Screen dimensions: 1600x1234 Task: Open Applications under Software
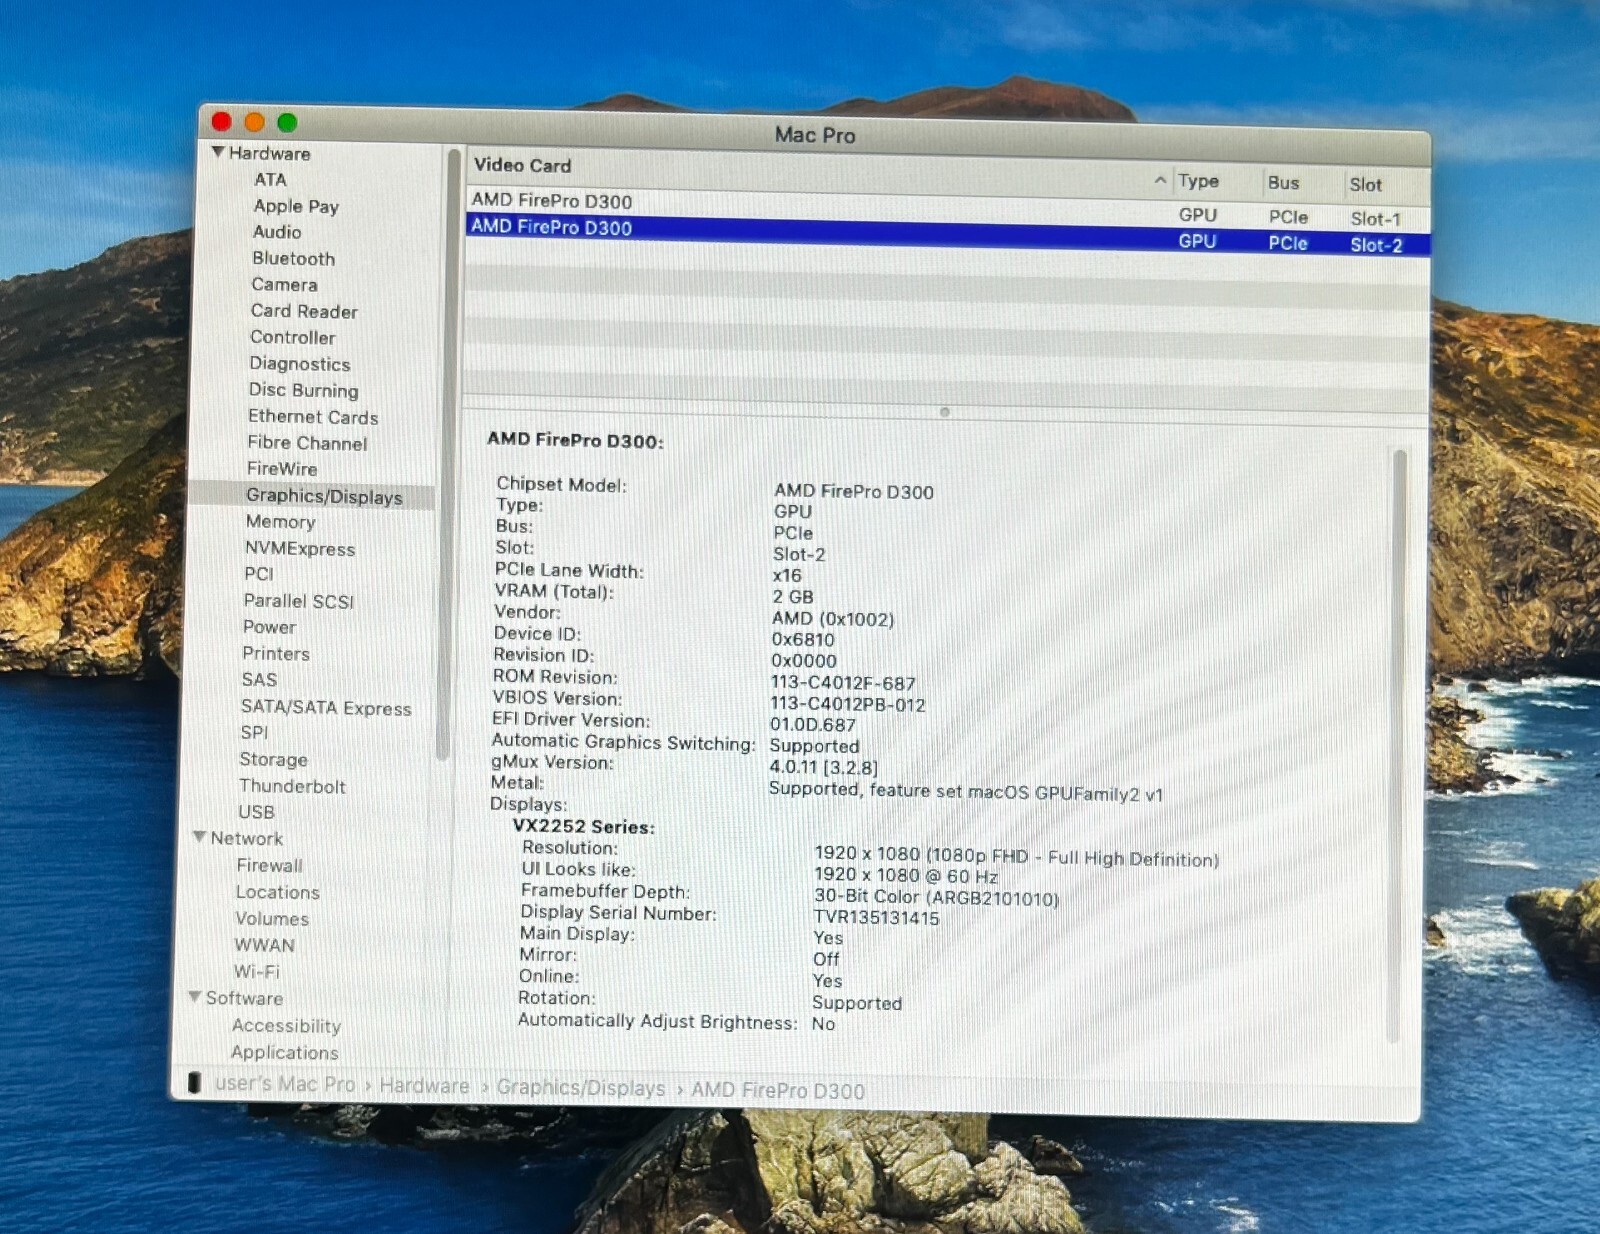tap(284, 1053)
